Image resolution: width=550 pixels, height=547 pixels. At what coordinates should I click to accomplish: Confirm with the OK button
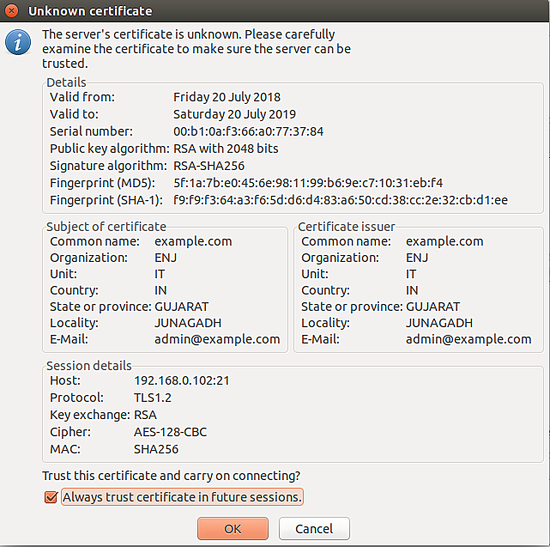click(x=233, y=528)
